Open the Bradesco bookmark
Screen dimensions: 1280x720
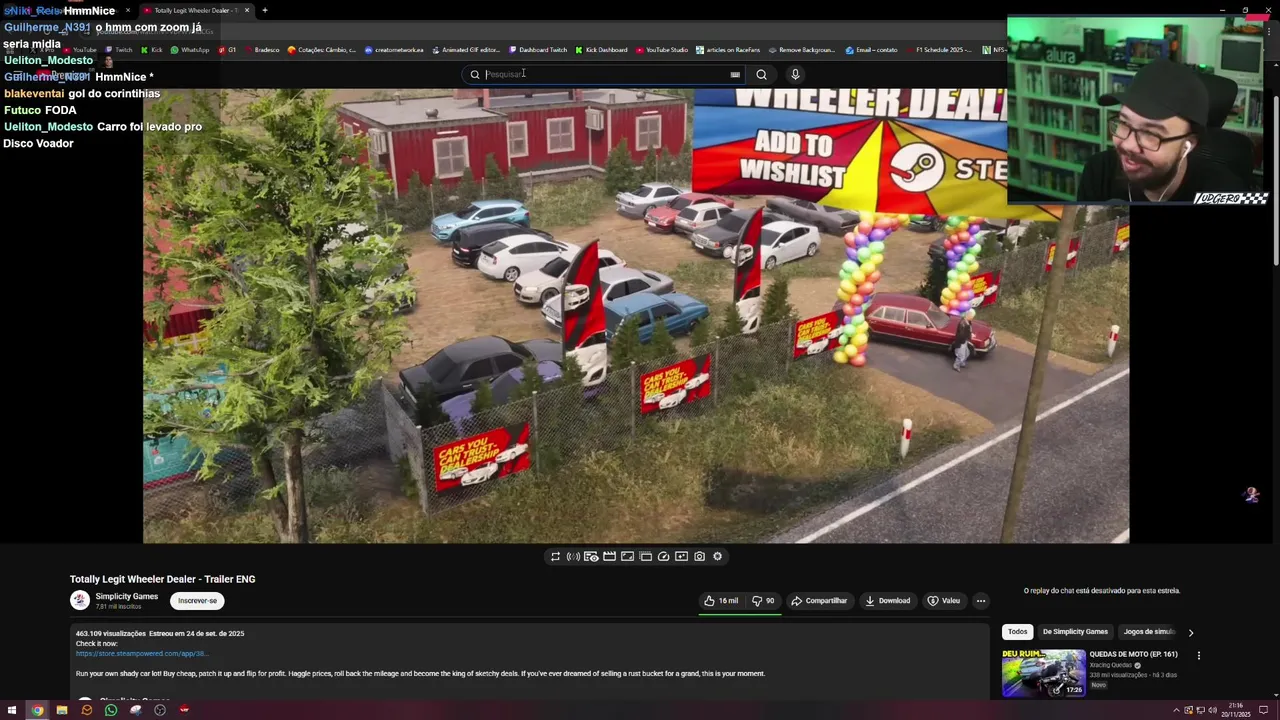point(261,50)
